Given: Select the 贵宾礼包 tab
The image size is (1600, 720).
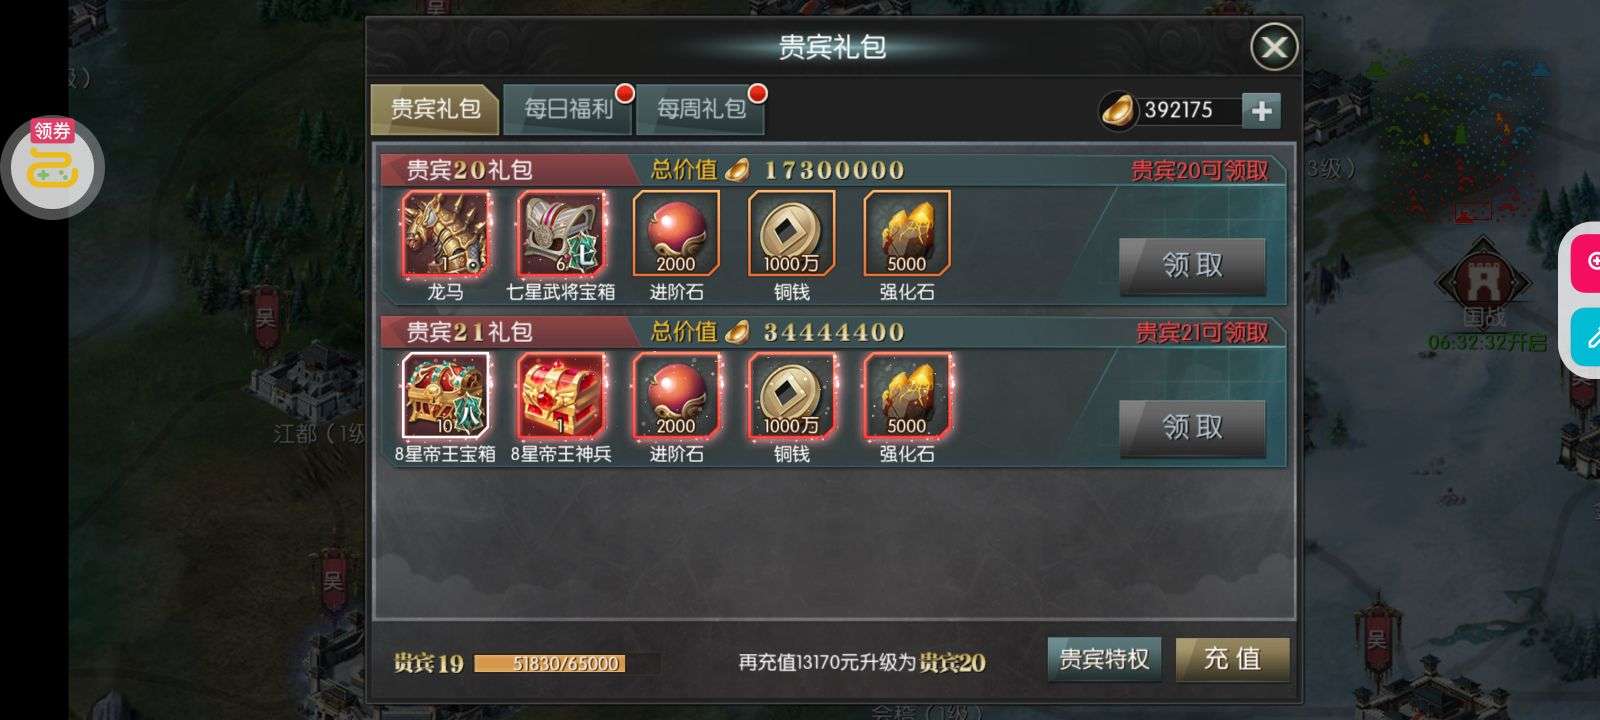Looking at the screenshot, I should pos(434,108).
